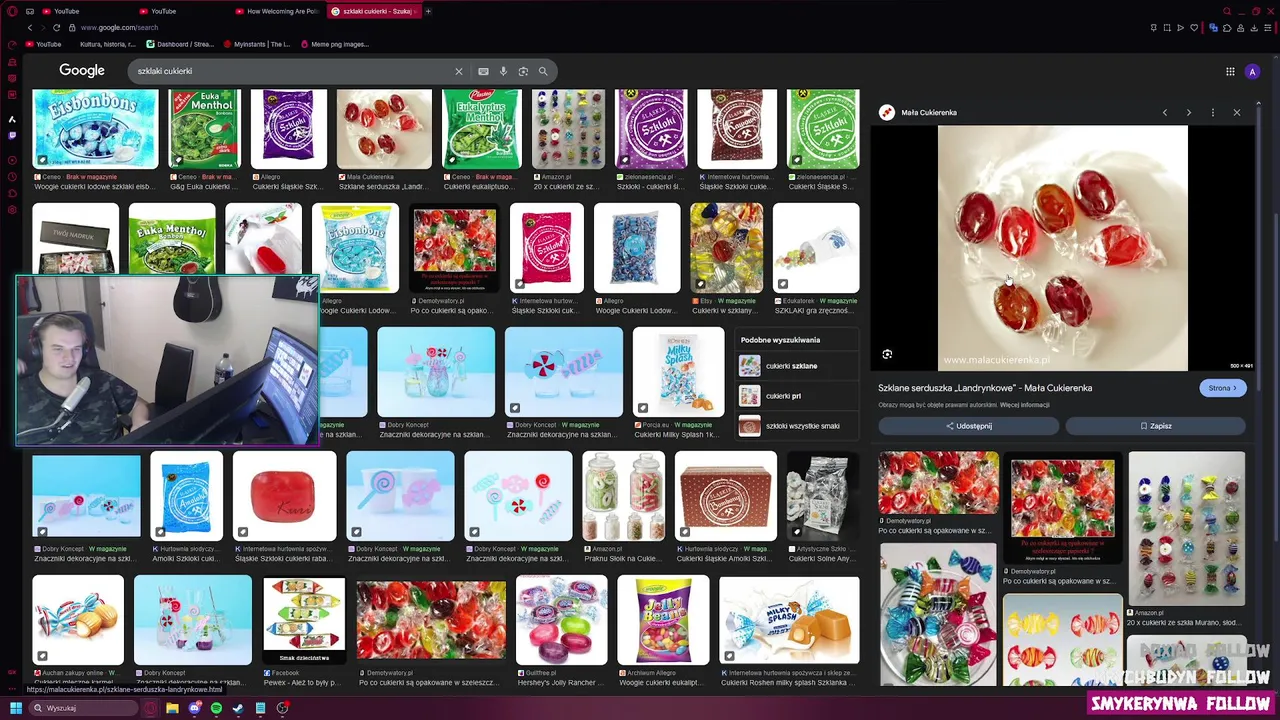The height and width of the screenshot is (720, 1280).
Task: Open Opera snapshot tool icon
Action: click(x=1167, y=27)
